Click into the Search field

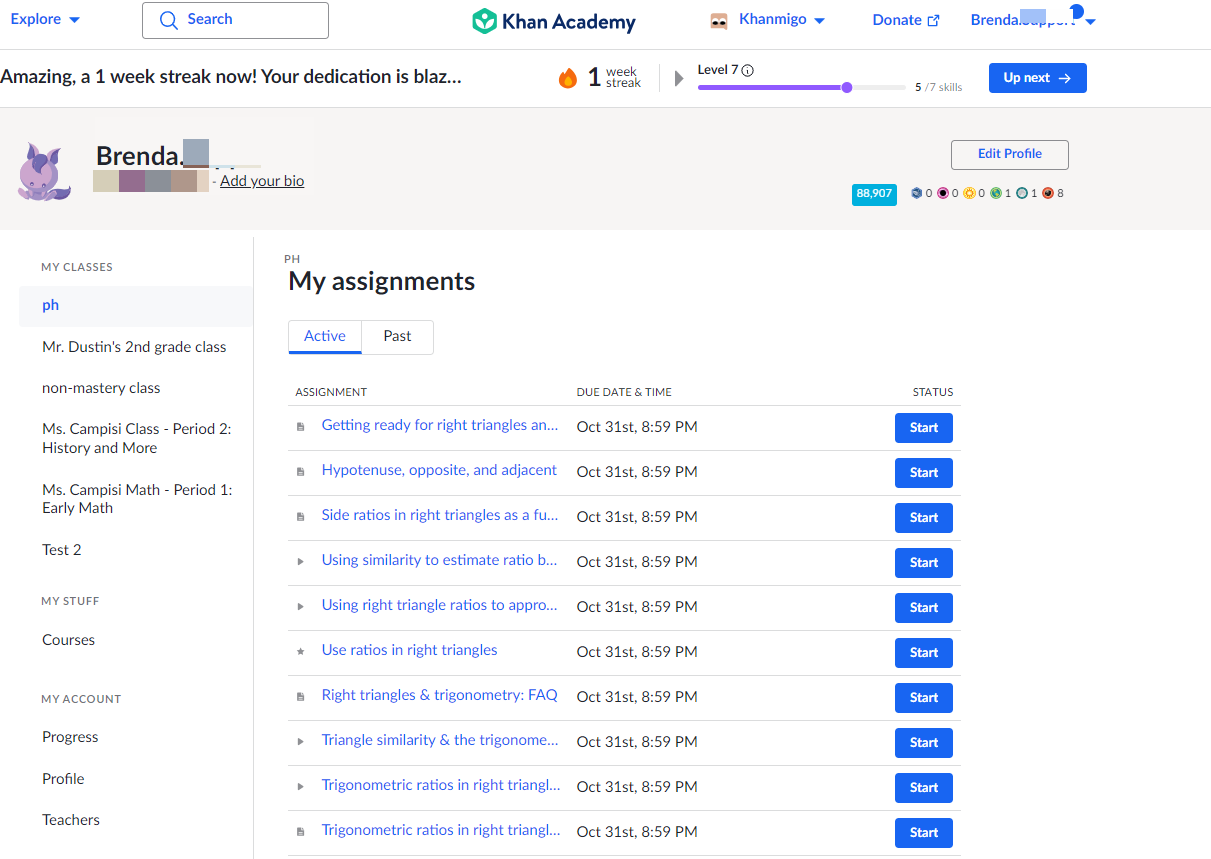click(x=235, y=20)
